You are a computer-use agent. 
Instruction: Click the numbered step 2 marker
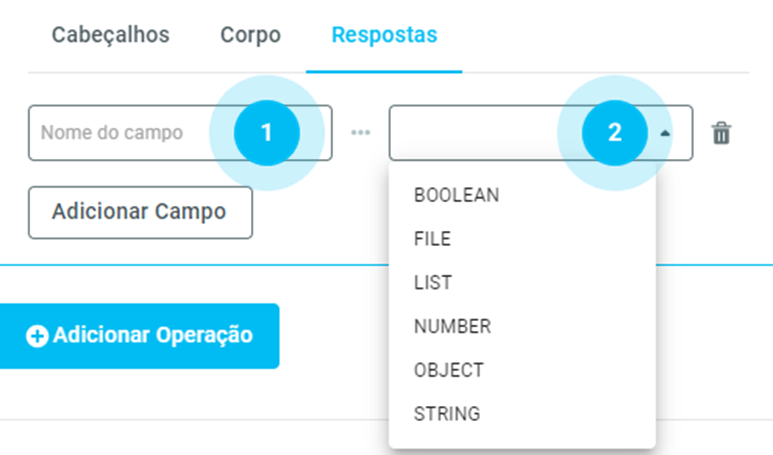tap(614, 133)
